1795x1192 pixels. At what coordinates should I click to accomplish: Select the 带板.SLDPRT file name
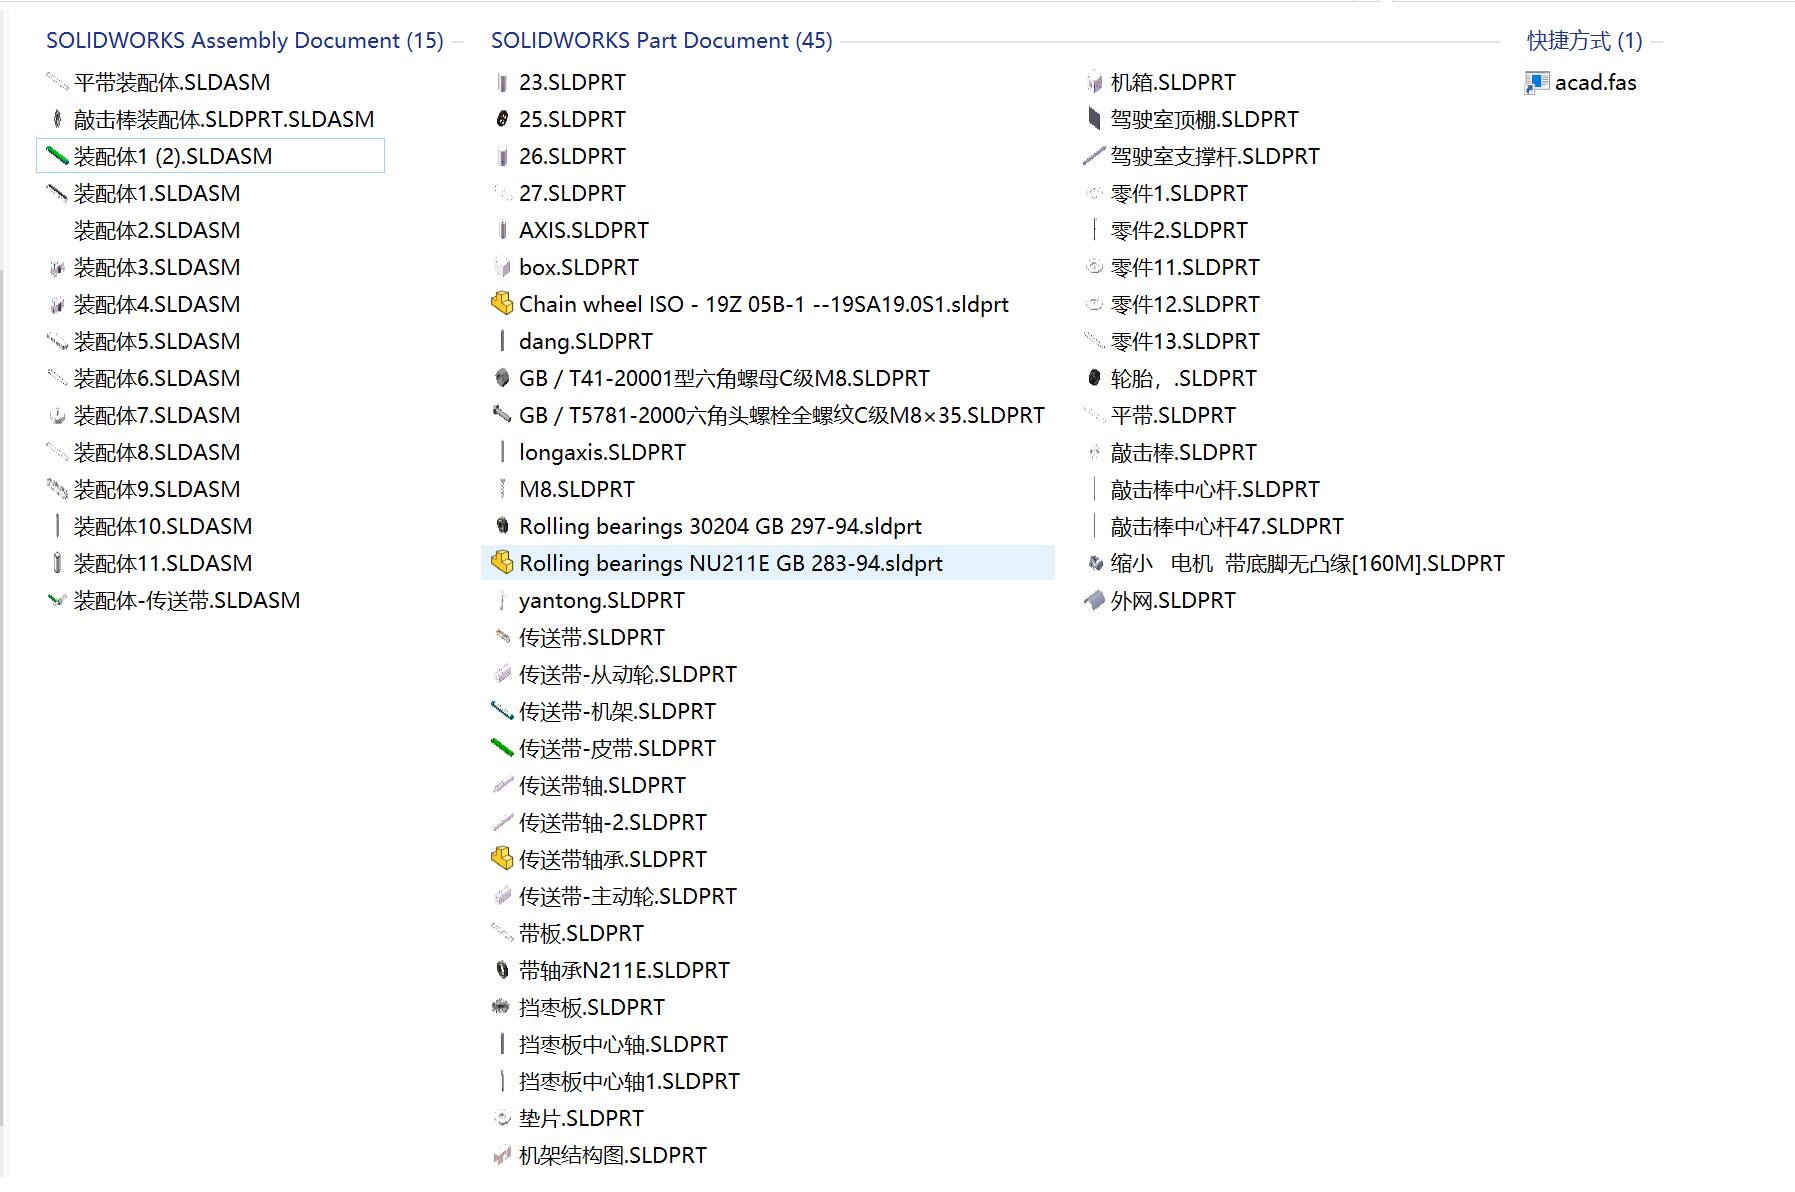pos(582,933)
